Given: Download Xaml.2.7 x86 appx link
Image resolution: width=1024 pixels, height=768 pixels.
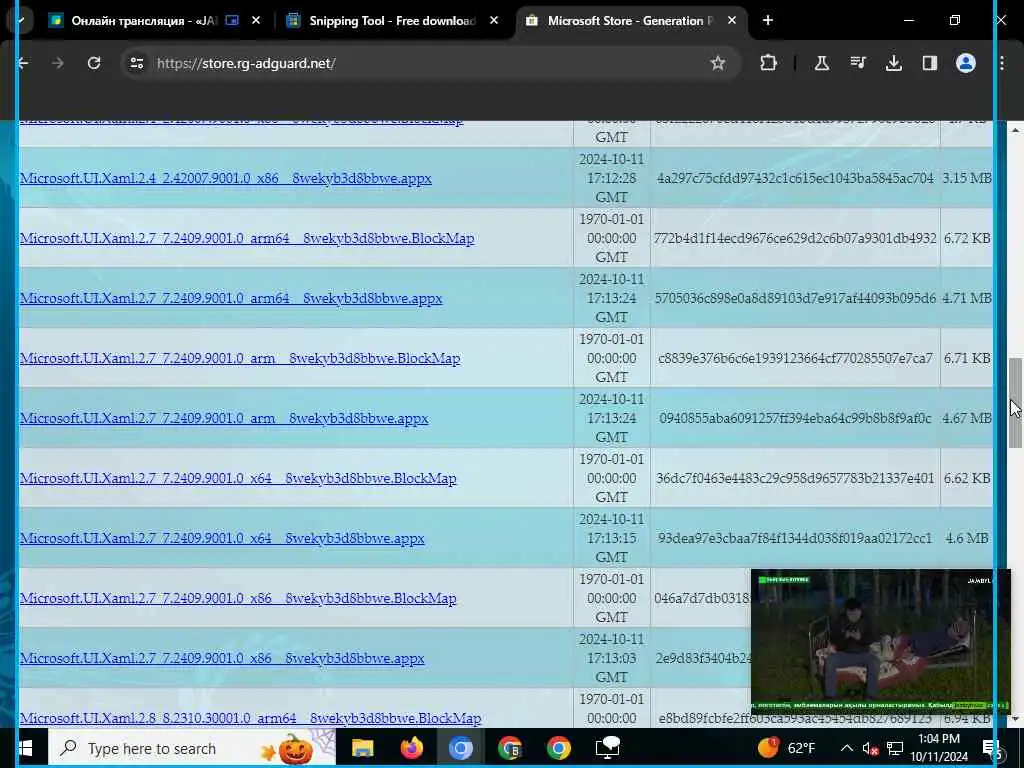Looking at the screenshot, I should [x=222, y=659].
